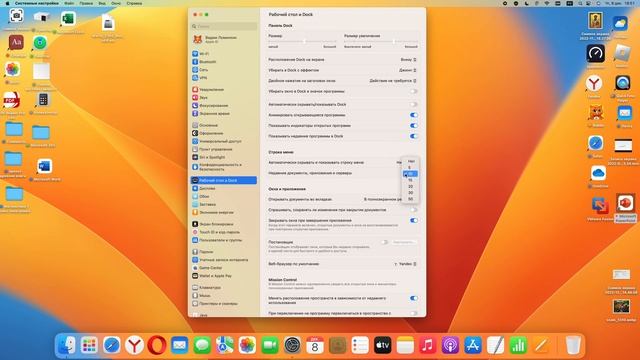Open Справка menu in the menu bar
This screenshot has width=640, height=360.
(x=134, y=3)
